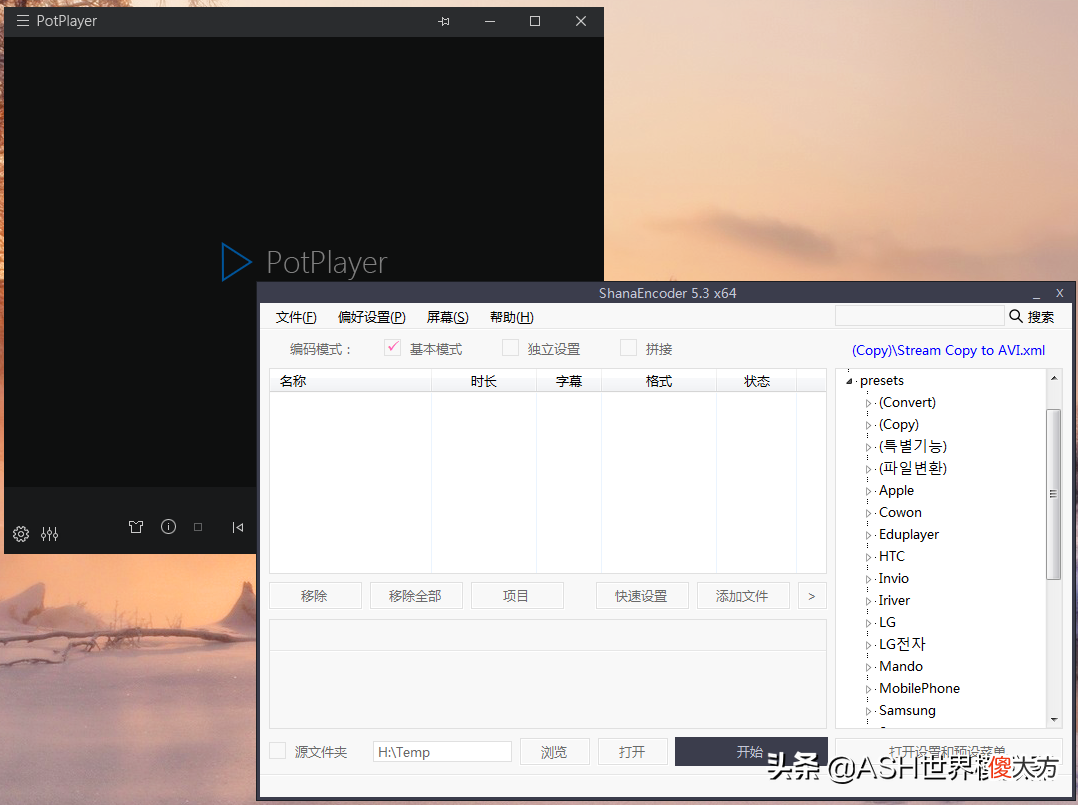The image size is (1078, 805).
Task: Open the Stream Copy to AVI.xml preset link
Action: point(948,350)
